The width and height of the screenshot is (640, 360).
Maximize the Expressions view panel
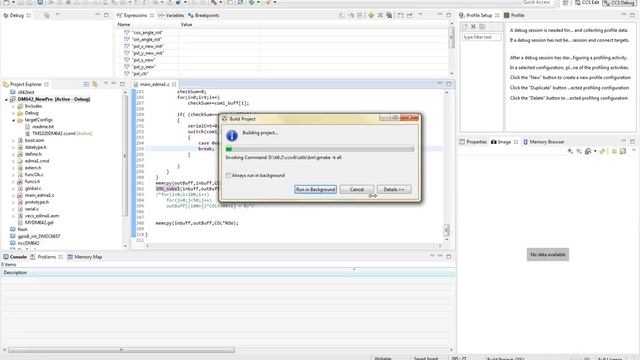449,15
